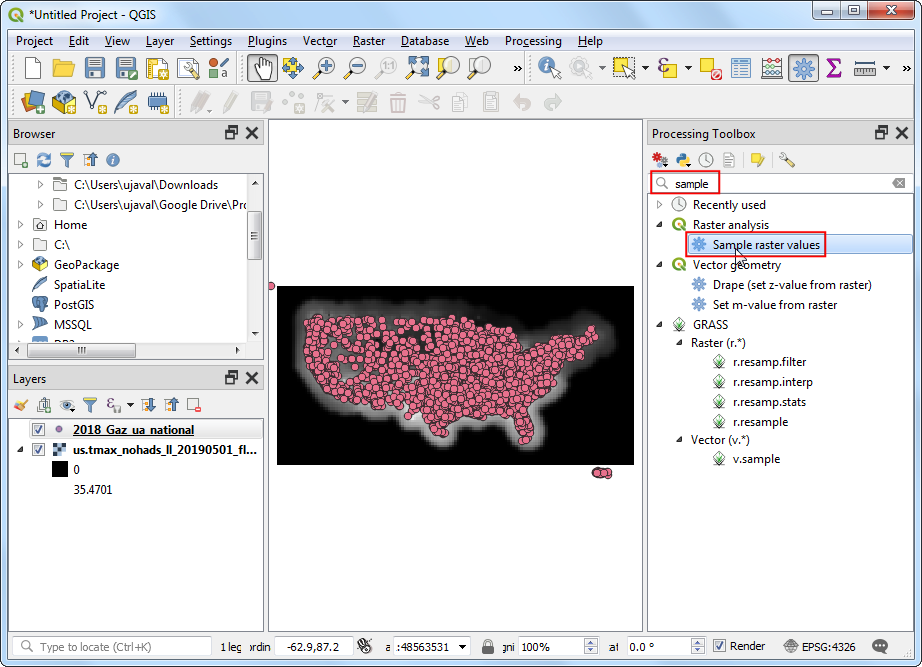The image size is (922, 667).
Task: Select the Pan Map hand tool
Action: tap(262, 68)
